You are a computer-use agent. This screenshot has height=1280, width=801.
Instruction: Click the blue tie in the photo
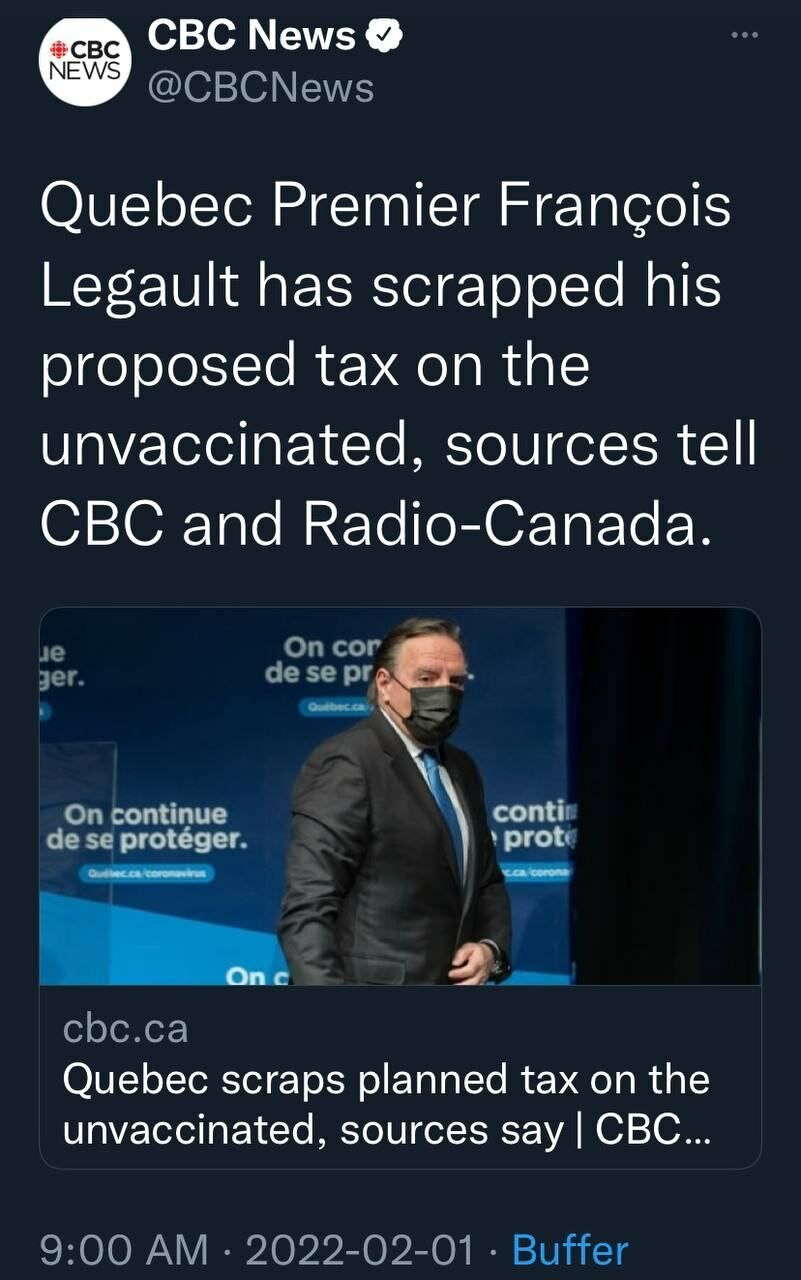445,810
